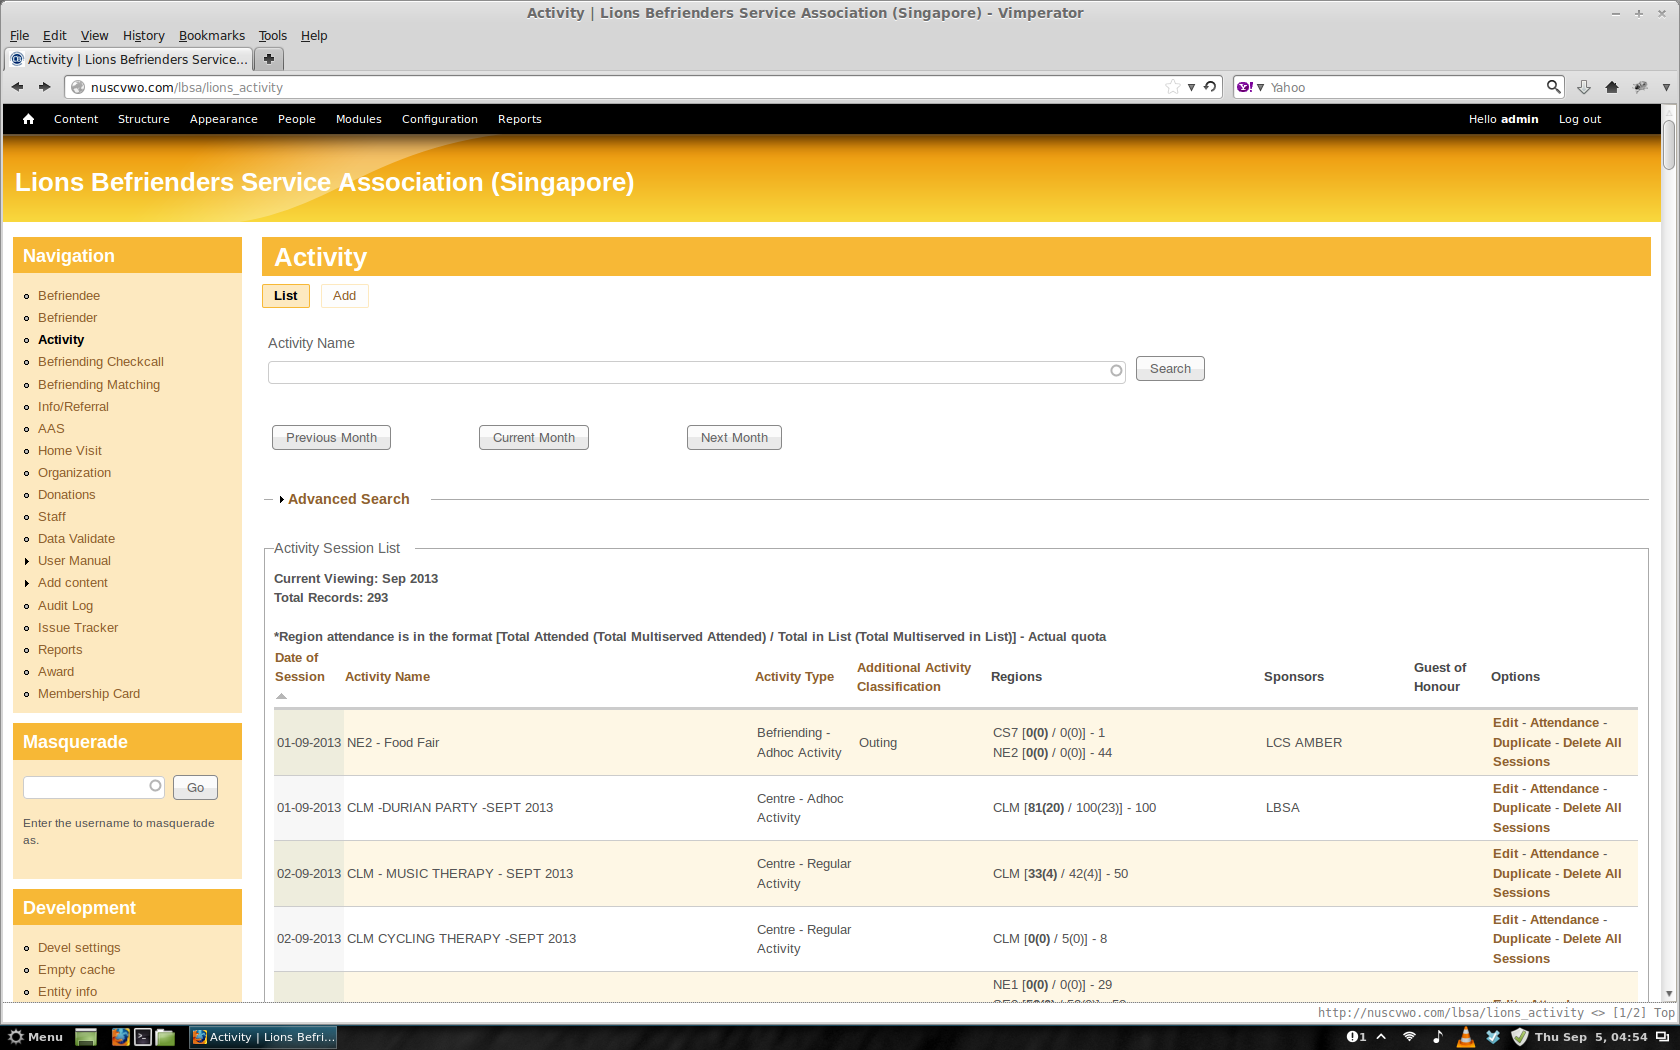
Task: Open the terminal launcher in the taskbar
Action: point(143,1037)
